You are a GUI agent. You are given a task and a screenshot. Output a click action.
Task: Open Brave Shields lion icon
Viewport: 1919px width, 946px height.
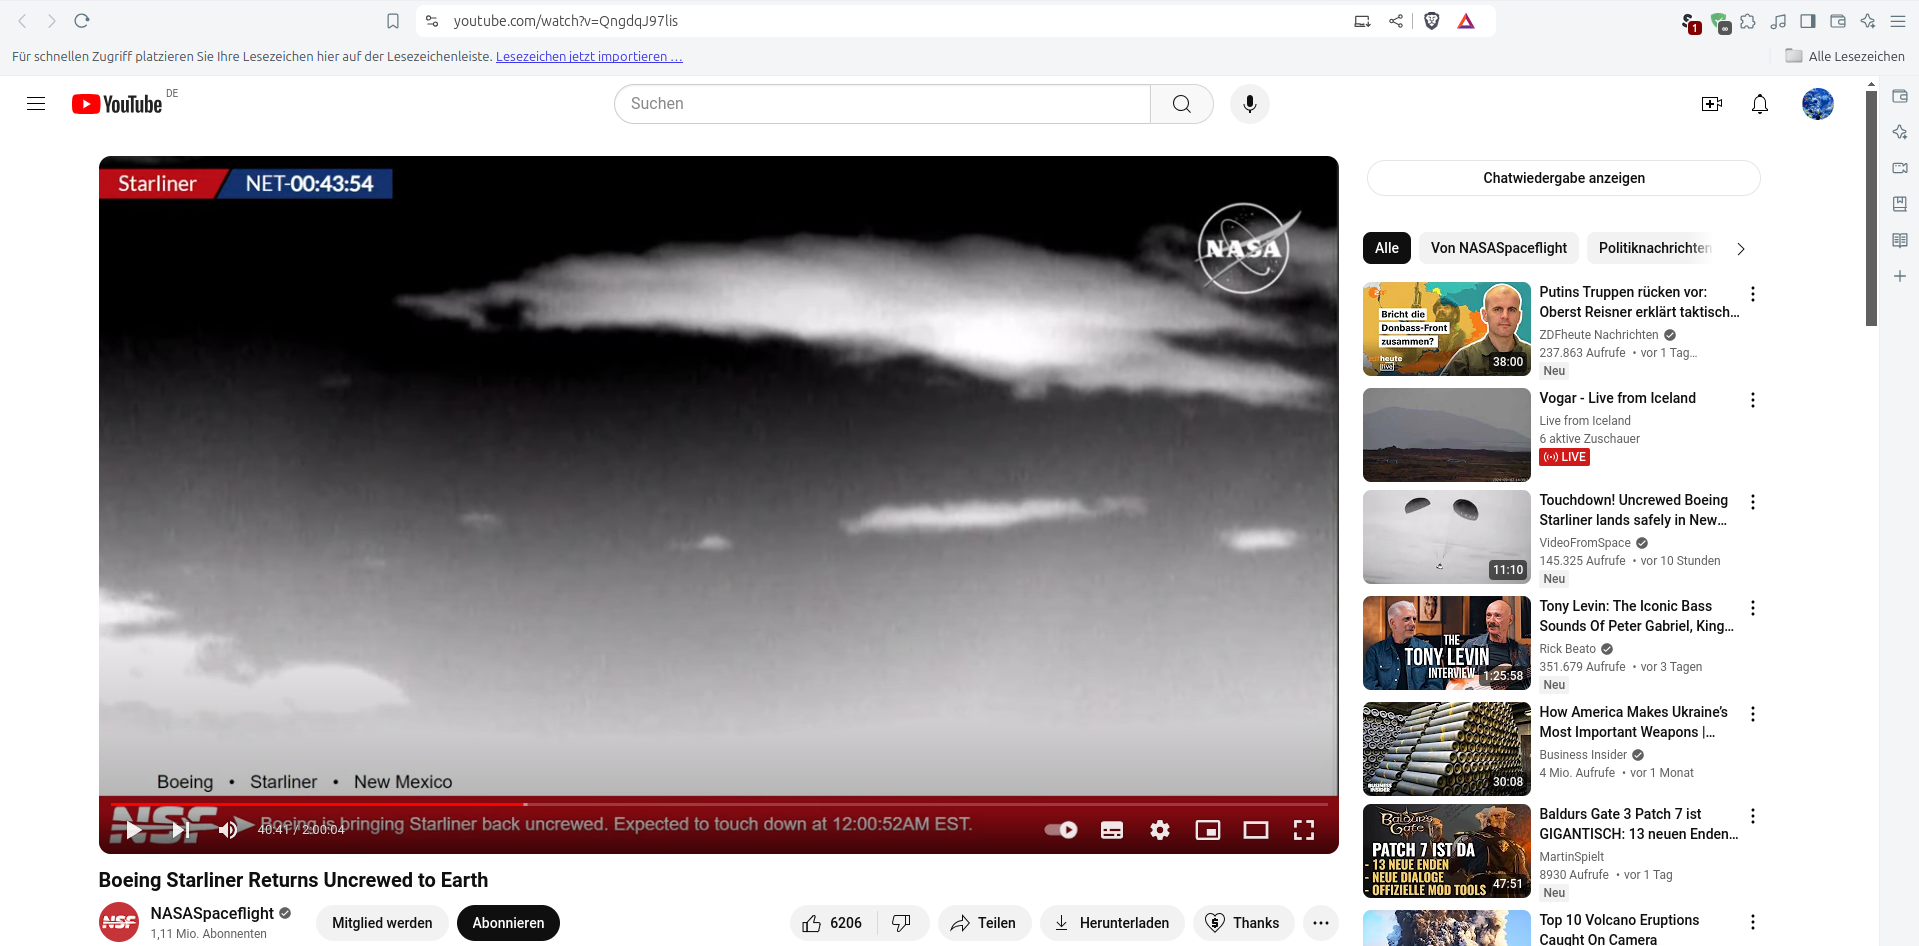click(1432, 21)
